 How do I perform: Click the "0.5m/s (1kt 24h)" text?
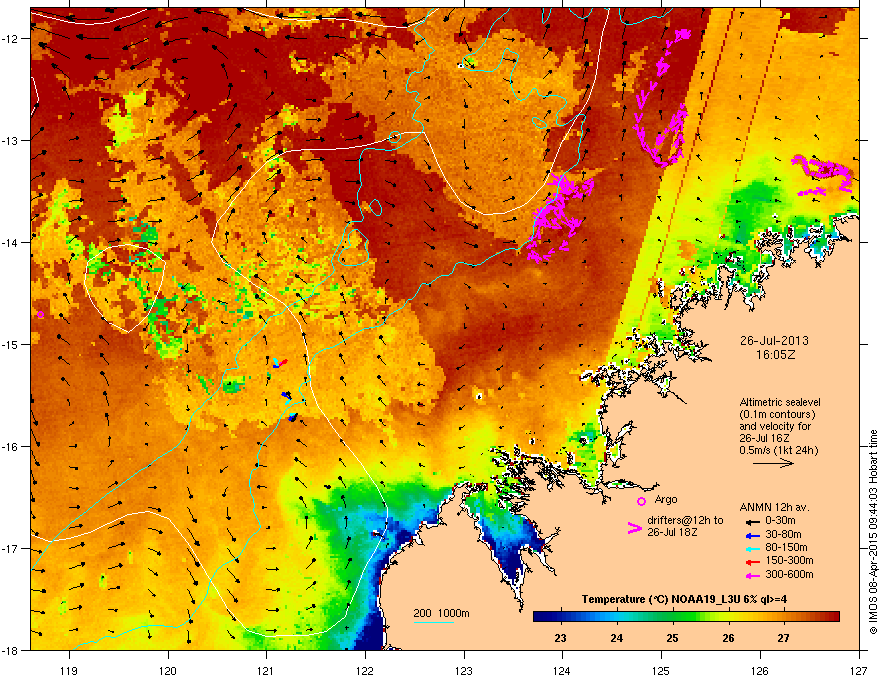tap(778, 450)
